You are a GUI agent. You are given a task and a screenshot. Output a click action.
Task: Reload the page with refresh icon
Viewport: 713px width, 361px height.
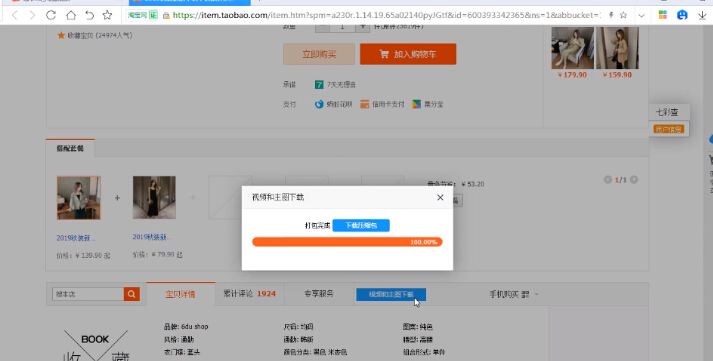51,15
